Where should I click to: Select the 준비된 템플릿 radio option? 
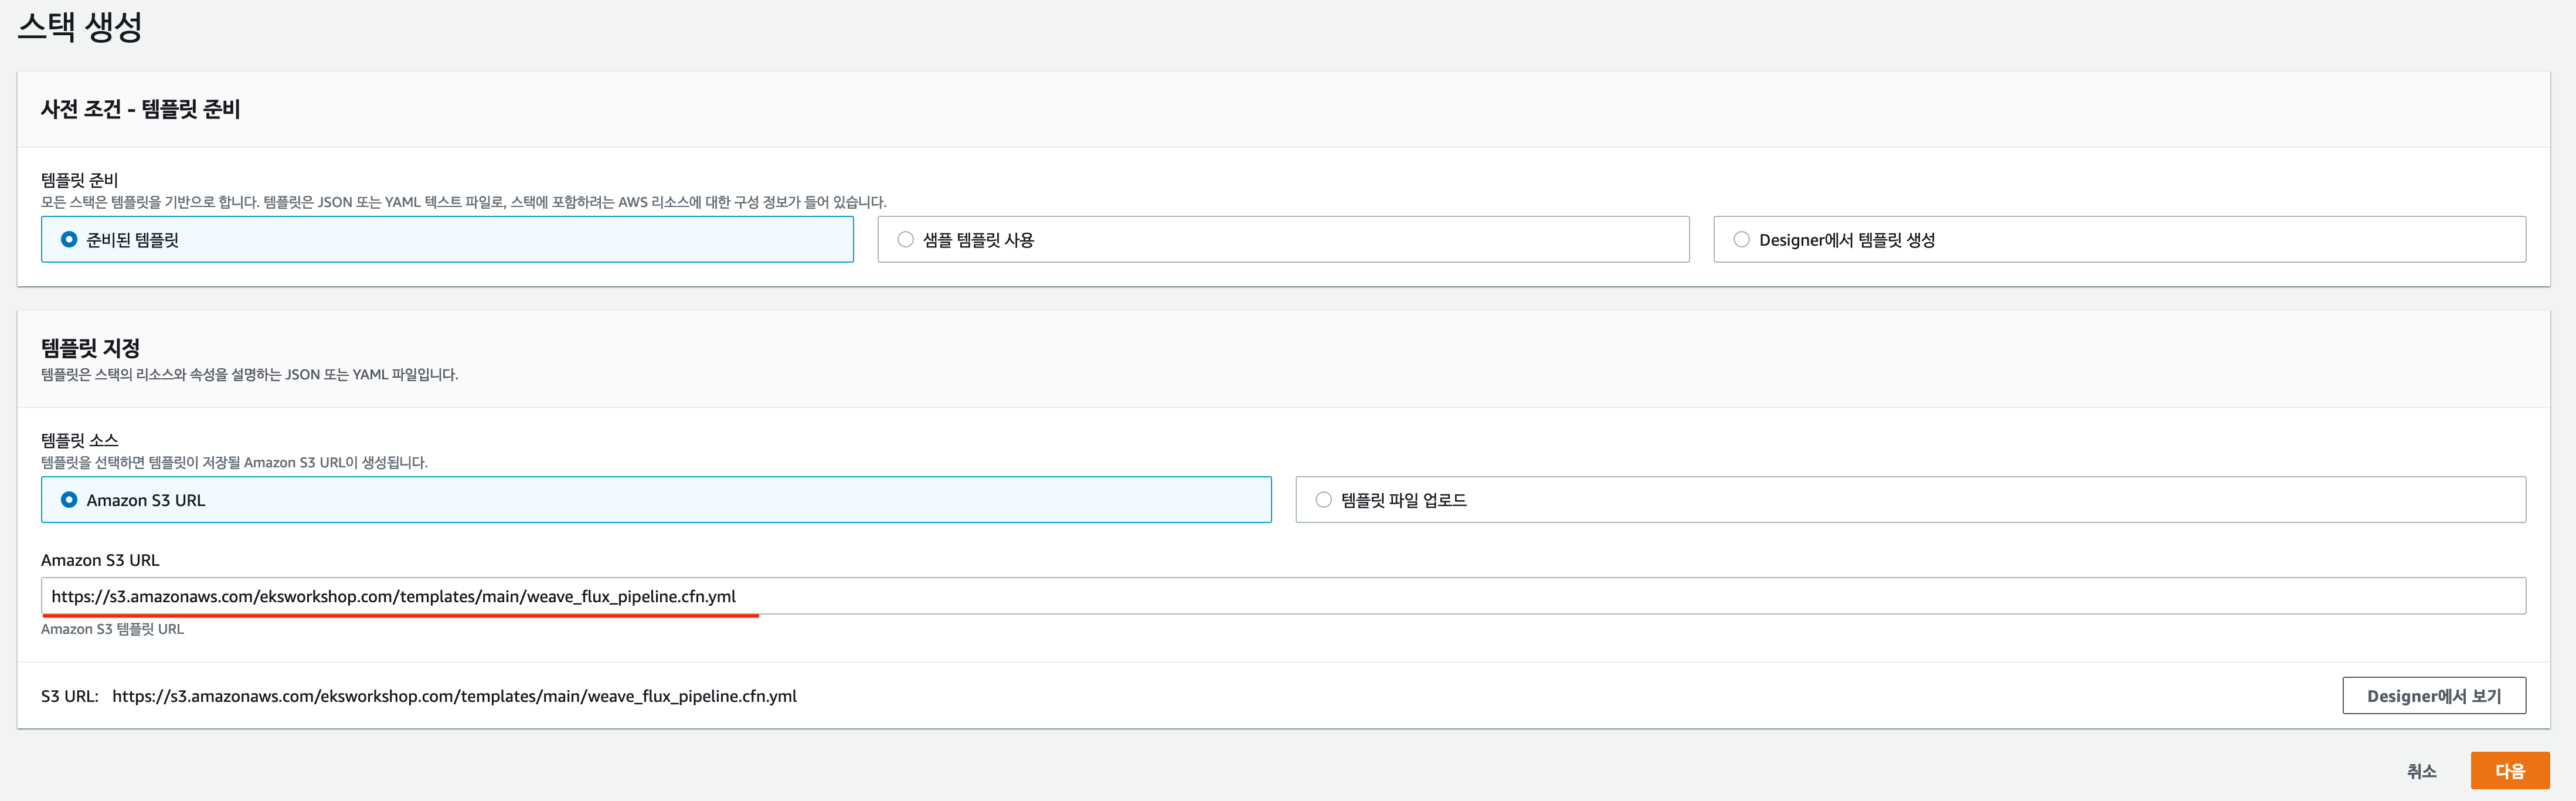[x=447, y=240]
